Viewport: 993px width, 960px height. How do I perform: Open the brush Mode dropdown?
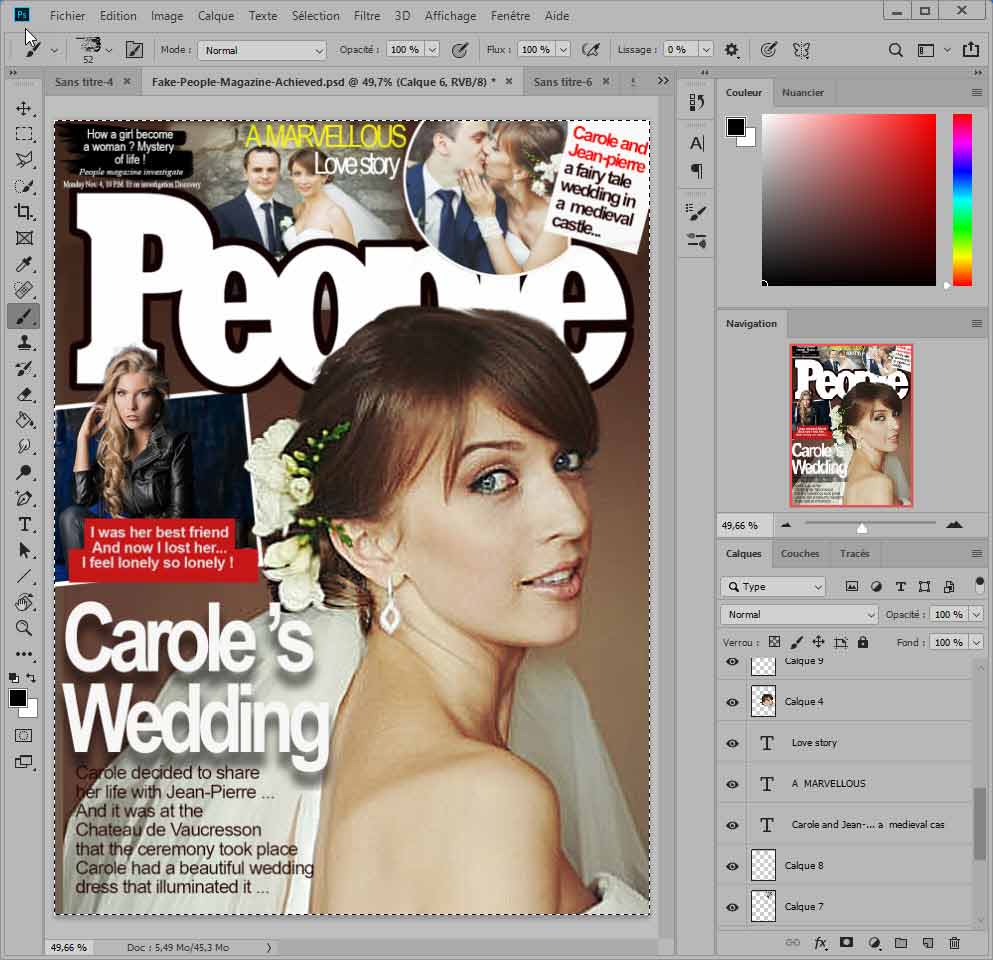(x=262, y=51)
